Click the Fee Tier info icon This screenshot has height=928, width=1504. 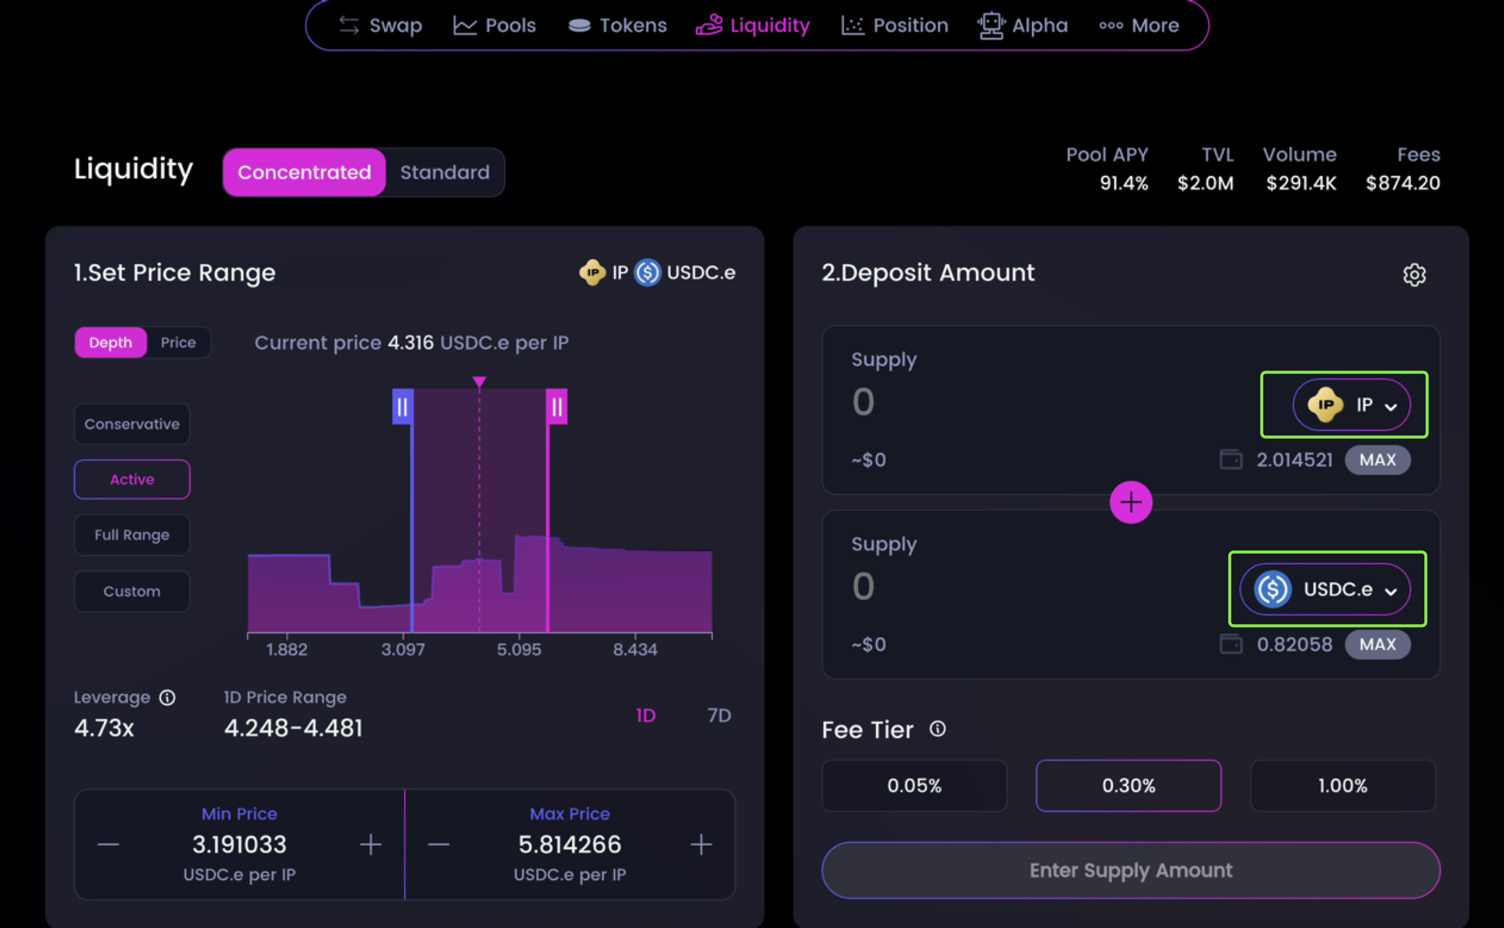pos(937,729)
